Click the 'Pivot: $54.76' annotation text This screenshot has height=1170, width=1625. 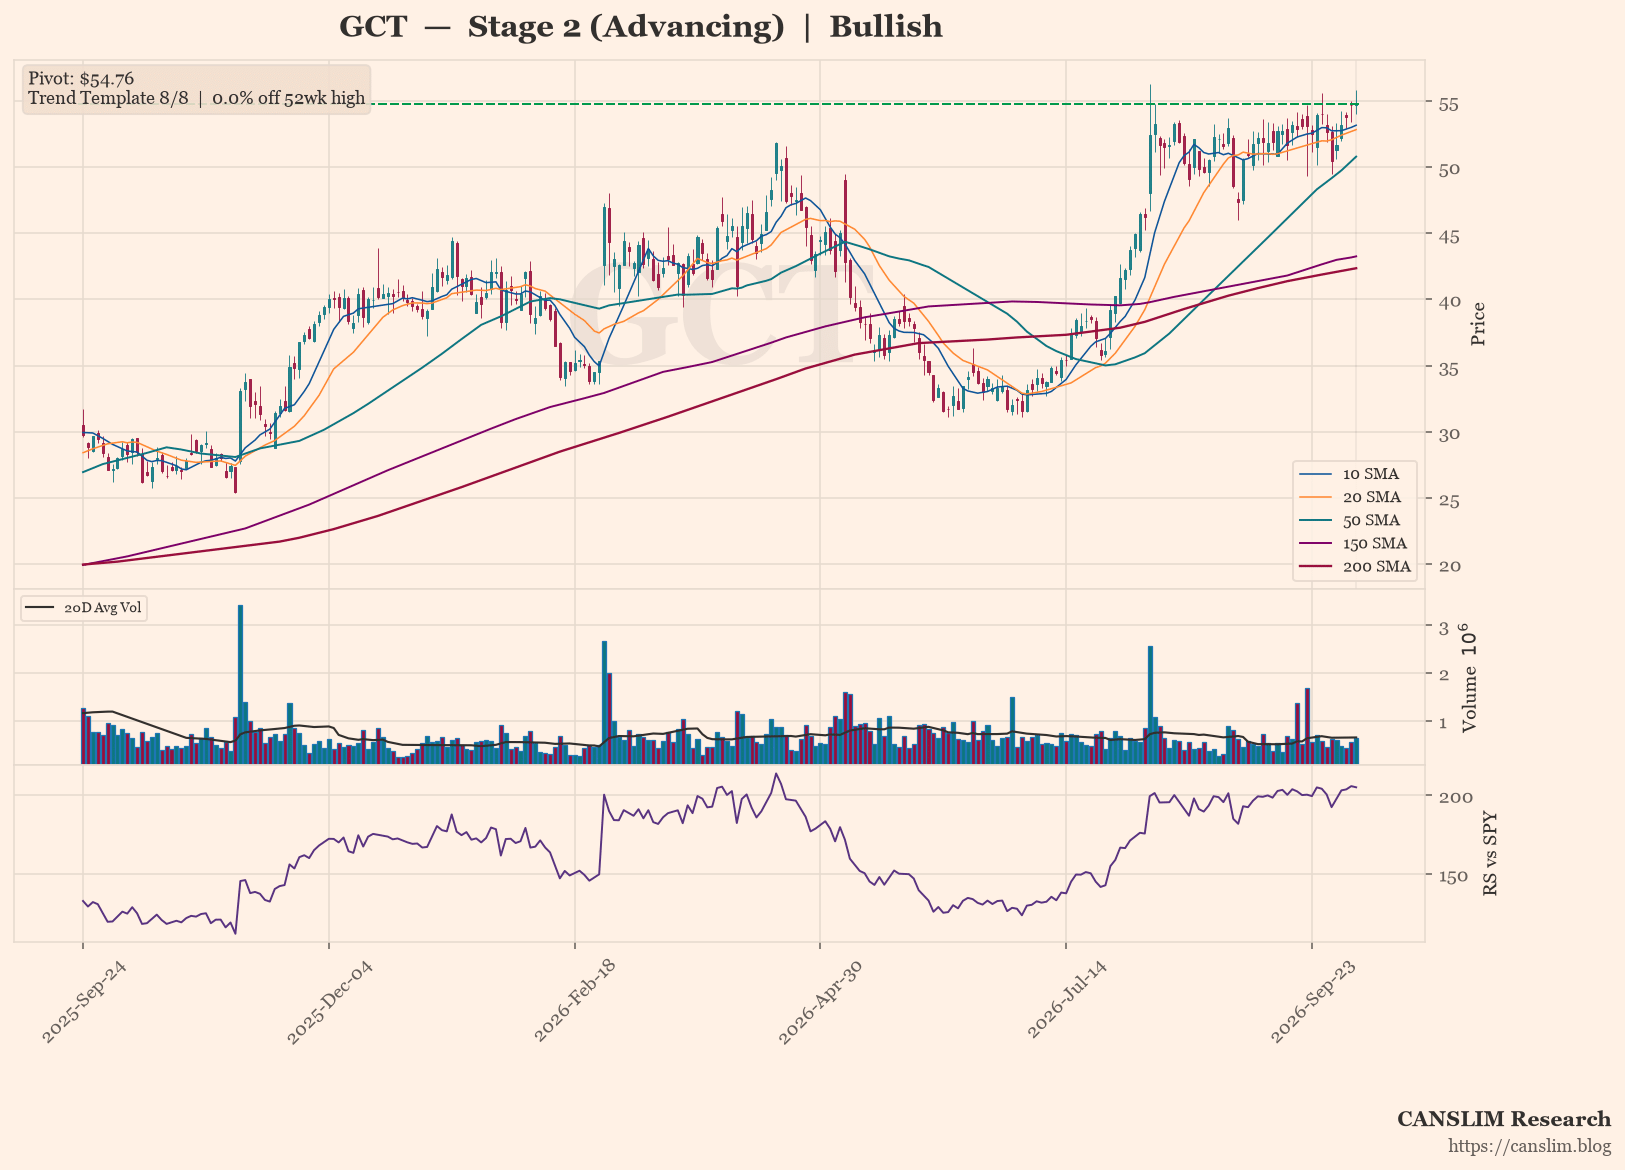[x=81, y=79]
